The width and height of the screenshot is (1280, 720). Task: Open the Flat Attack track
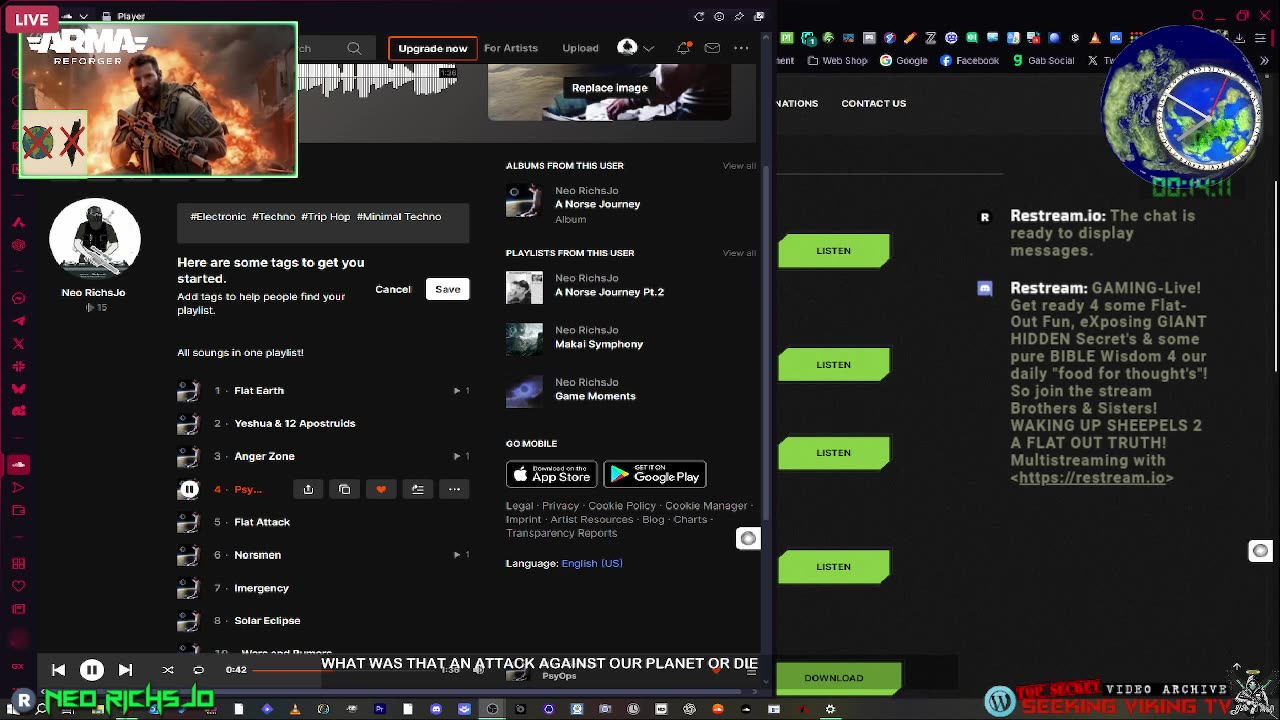(x=262, y=522)
